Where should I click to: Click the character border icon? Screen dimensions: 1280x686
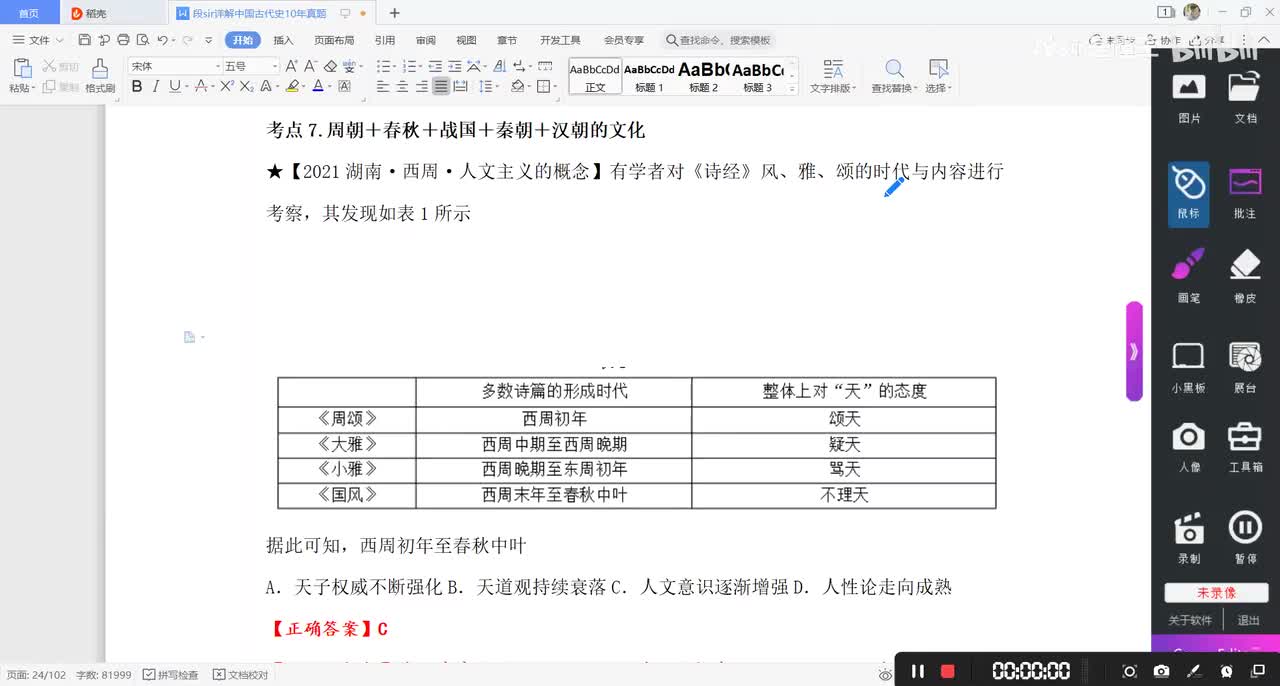coord(345,87)
